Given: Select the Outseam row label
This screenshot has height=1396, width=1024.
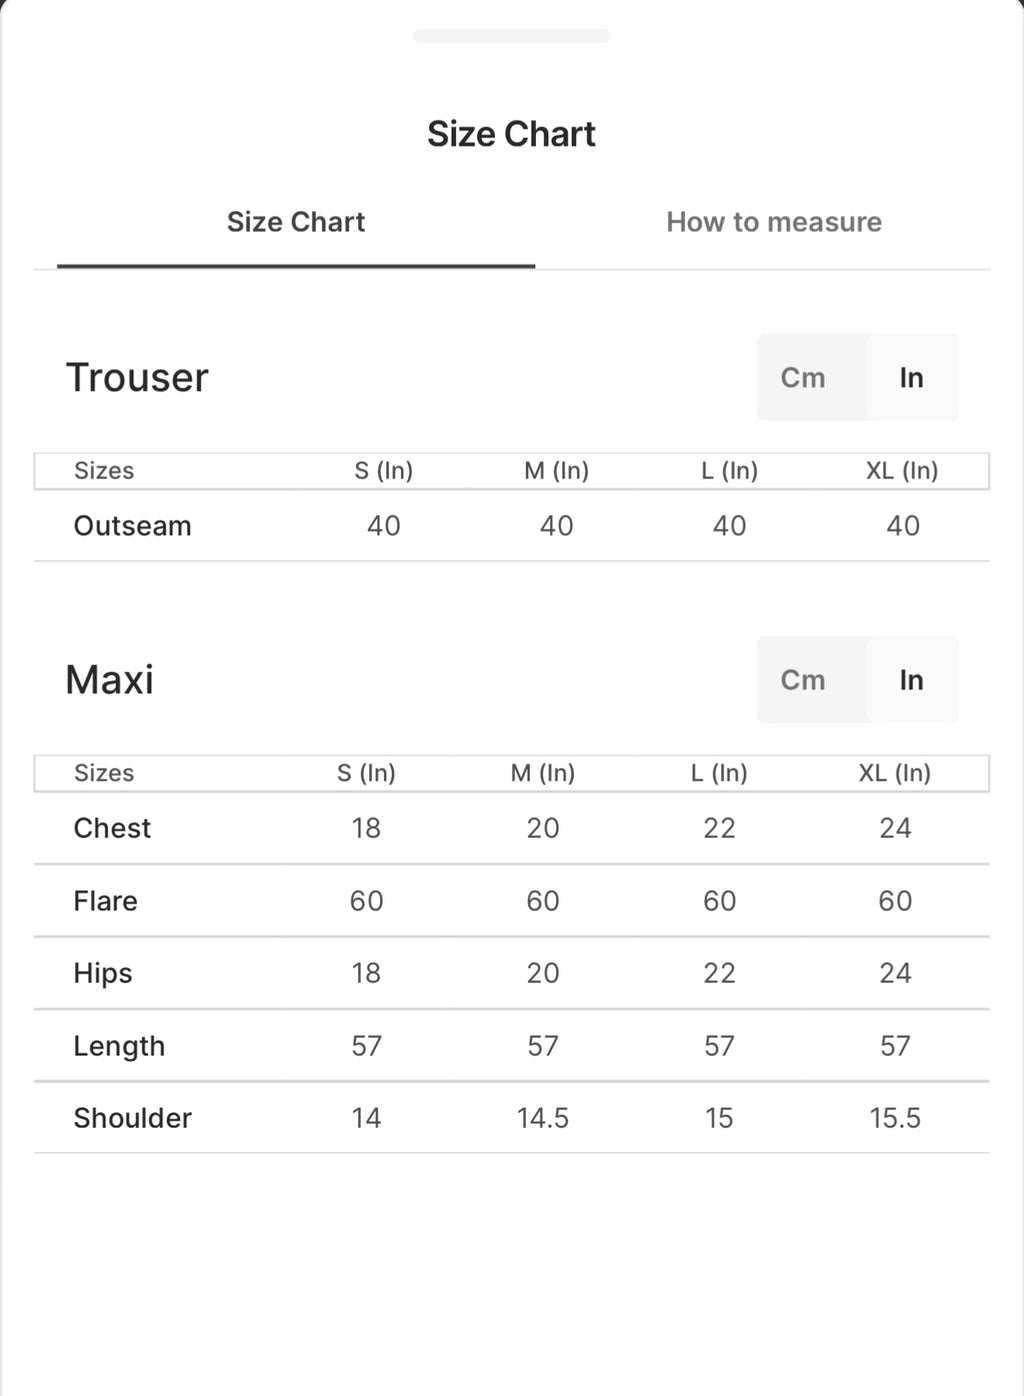Looking at the screenshot, I should coord(132,526).
